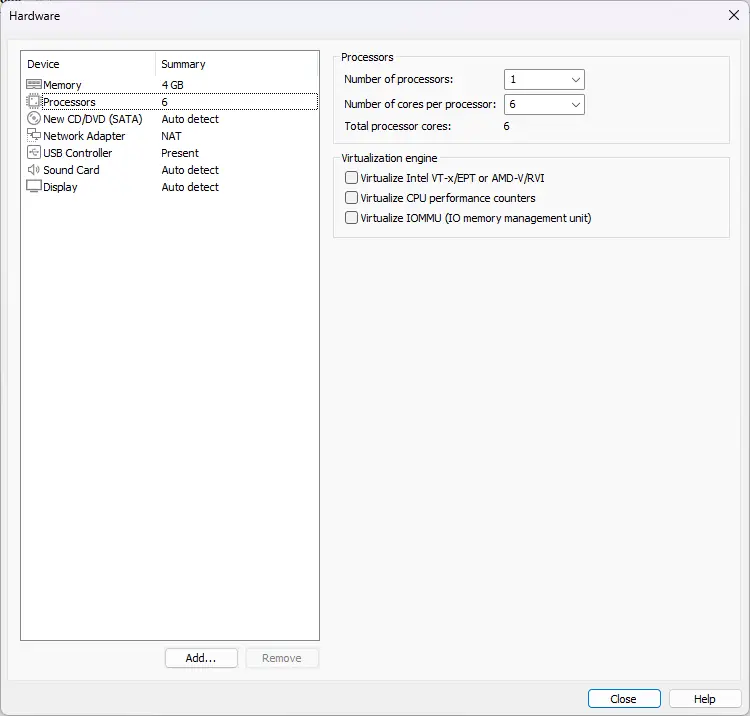750x716 pixels.
Task: Click Auto detect for Sound Card
Action: point(190,170)
